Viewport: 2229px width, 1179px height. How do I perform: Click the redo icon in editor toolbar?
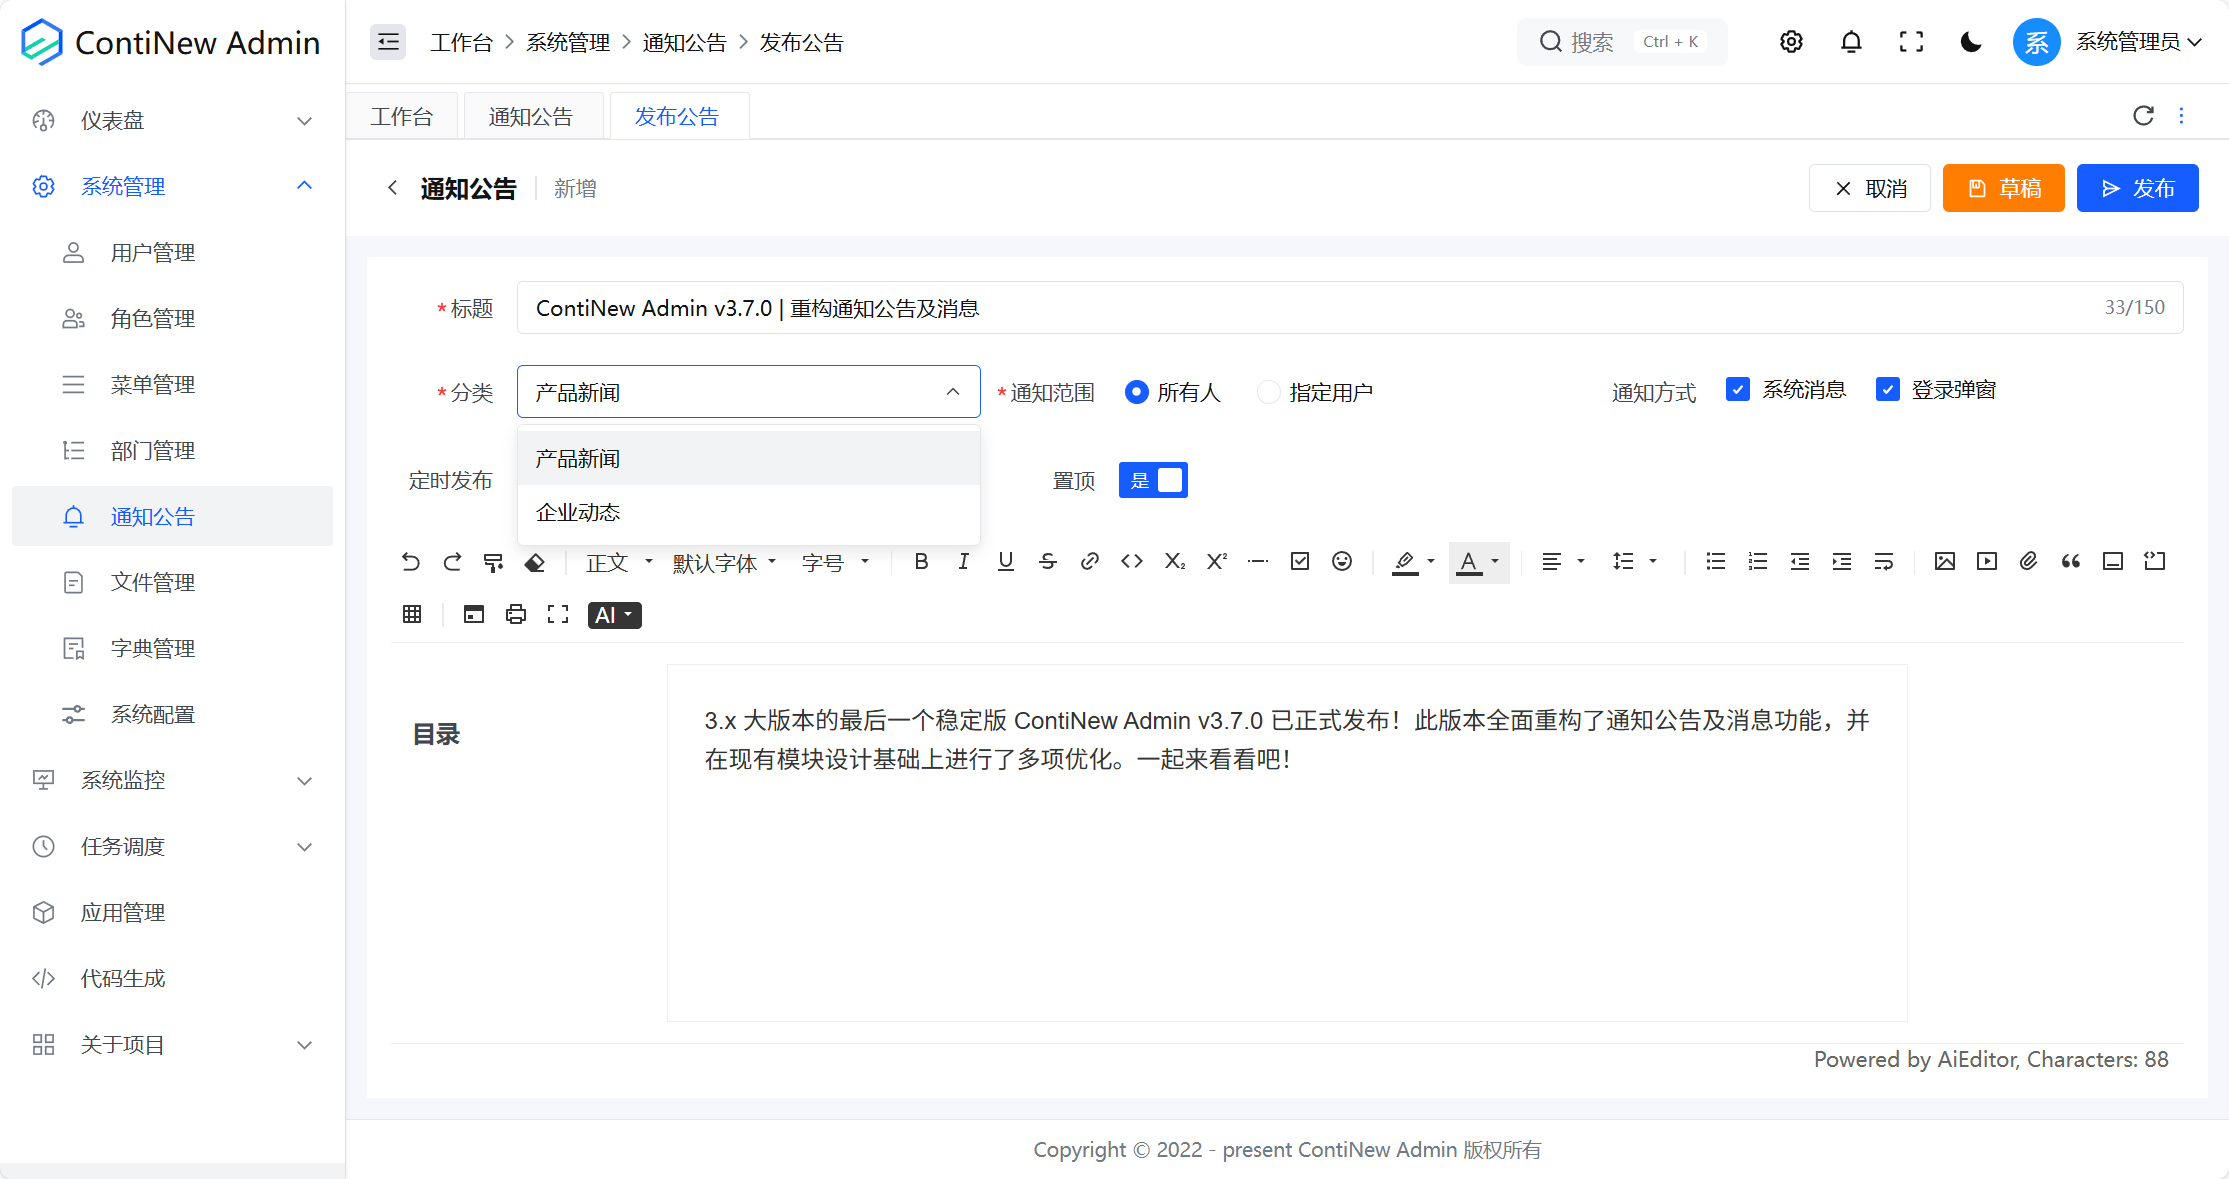point(452,562)
